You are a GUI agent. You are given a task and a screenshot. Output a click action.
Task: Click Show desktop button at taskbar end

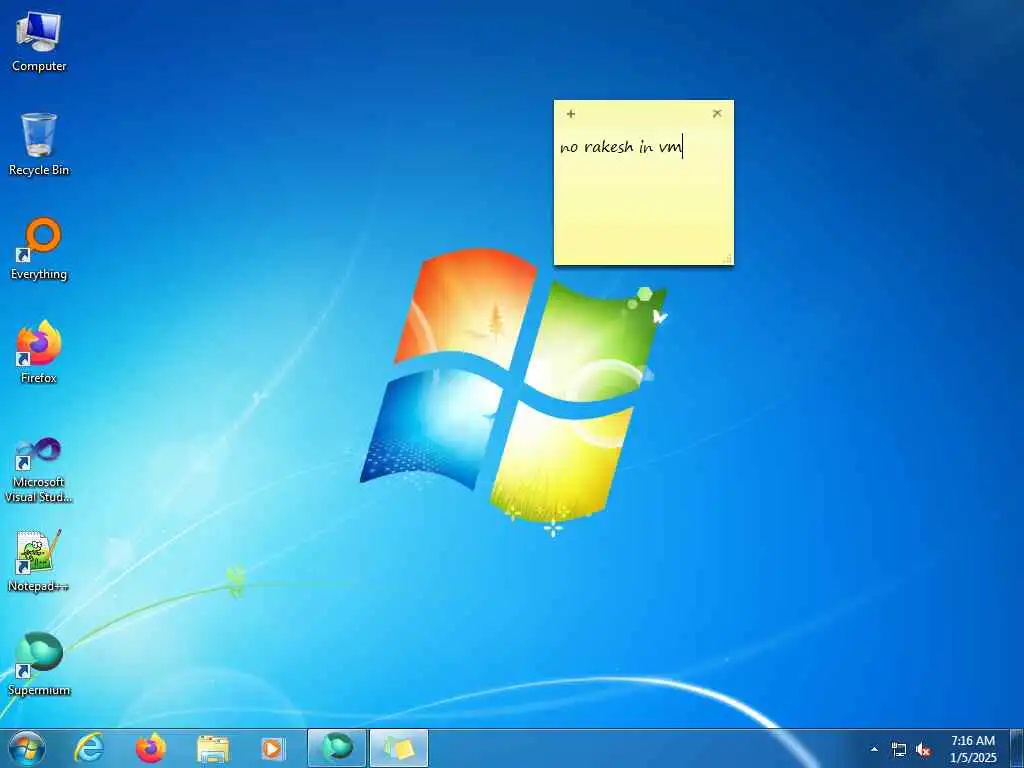(x=1017, y=748)
